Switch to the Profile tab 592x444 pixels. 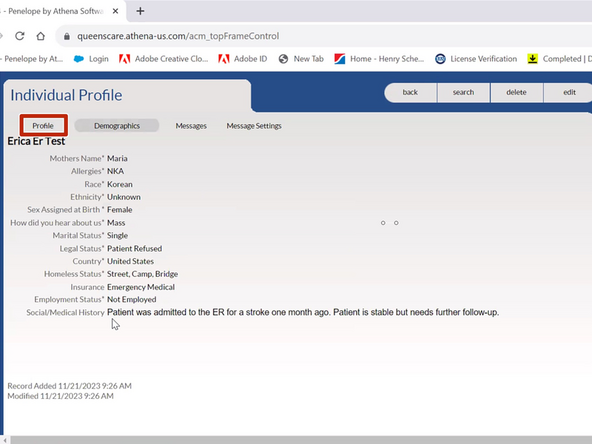point(43,126)
